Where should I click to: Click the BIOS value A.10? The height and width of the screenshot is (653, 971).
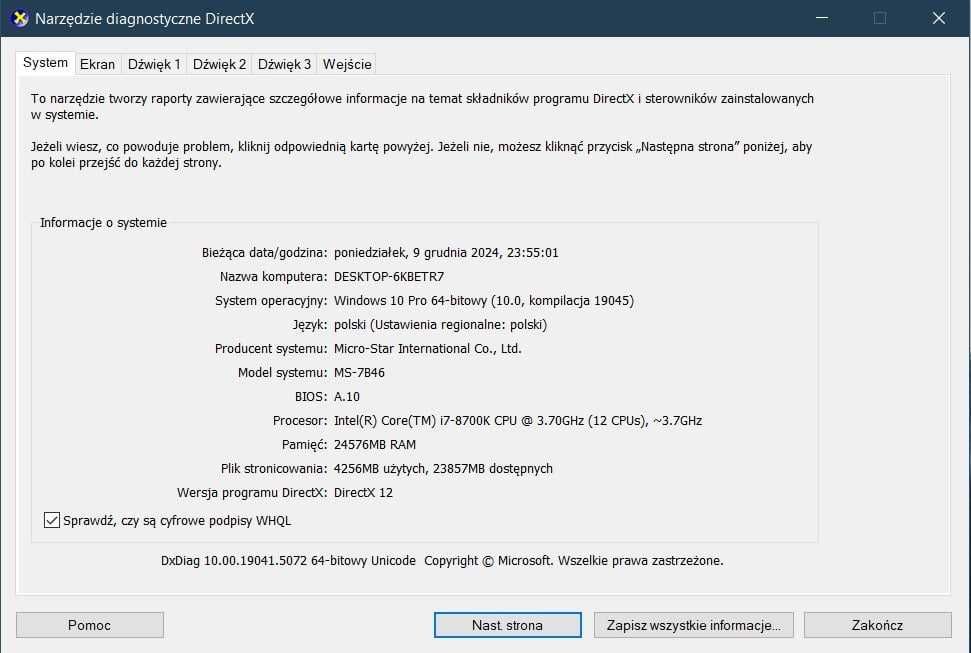pyautogui.click(x=347, y=397)
